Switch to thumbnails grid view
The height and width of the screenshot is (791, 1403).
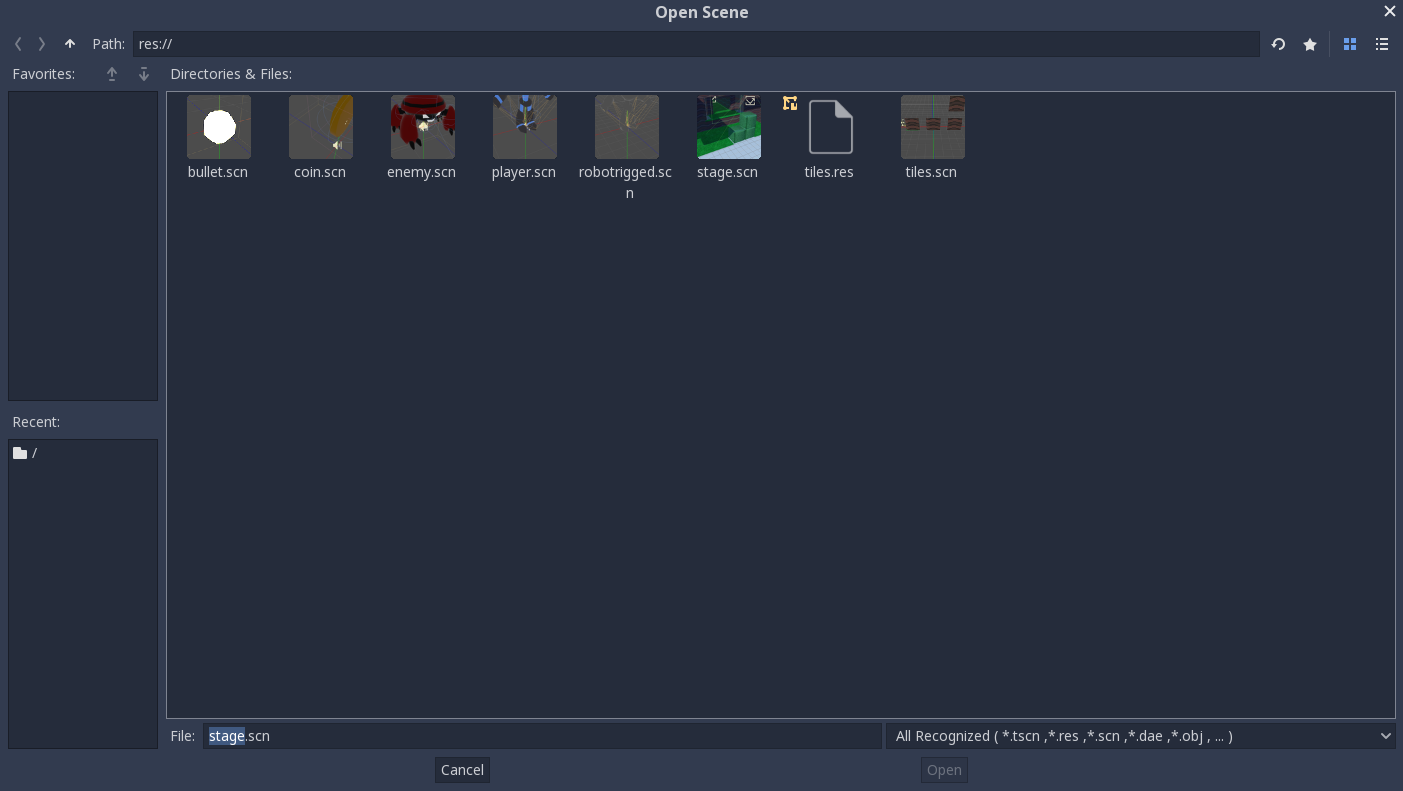pyautogui.click(x=1350, y=44)
